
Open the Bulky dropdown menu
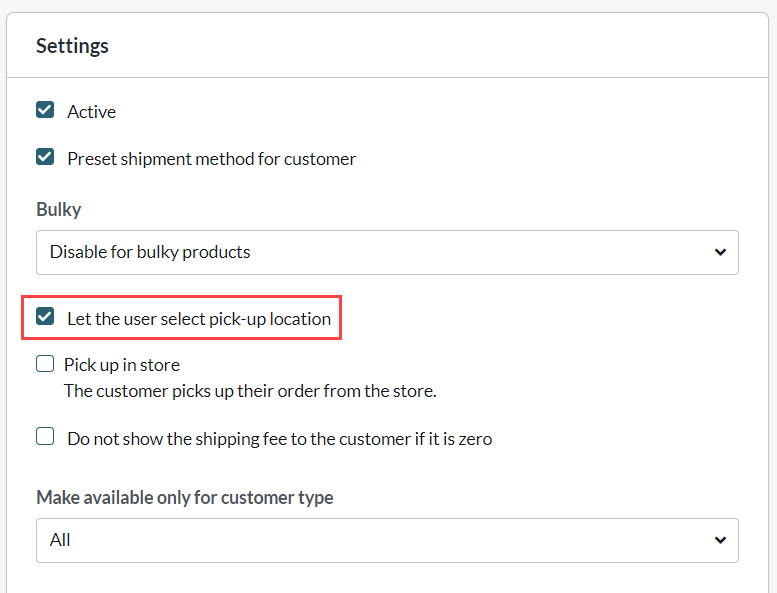tap(387, 252)
